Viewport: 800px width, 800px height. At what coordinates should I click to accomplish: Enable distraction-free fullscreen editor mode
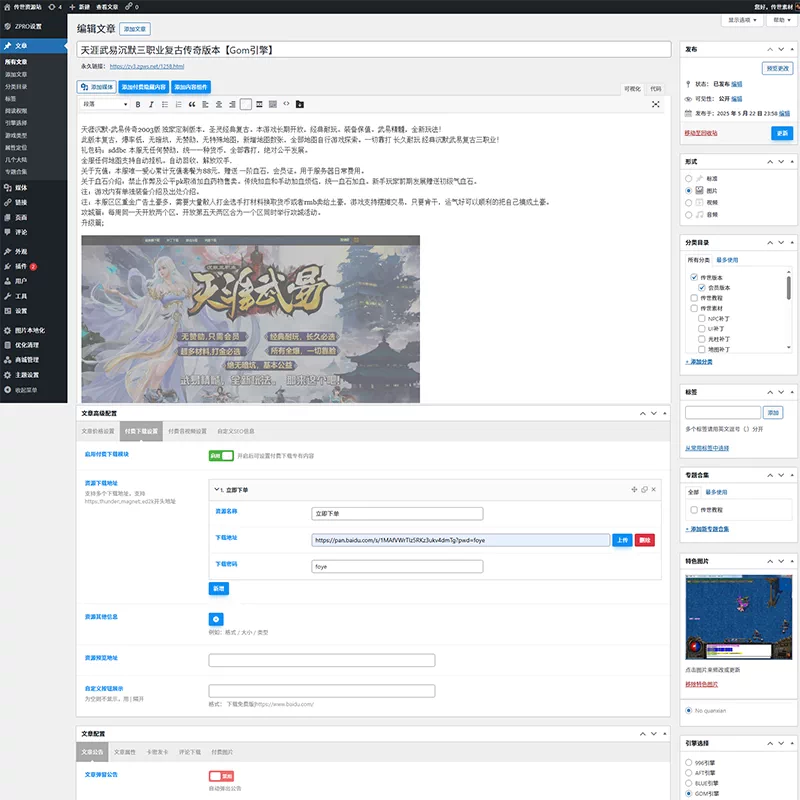(x=656, y=105)
